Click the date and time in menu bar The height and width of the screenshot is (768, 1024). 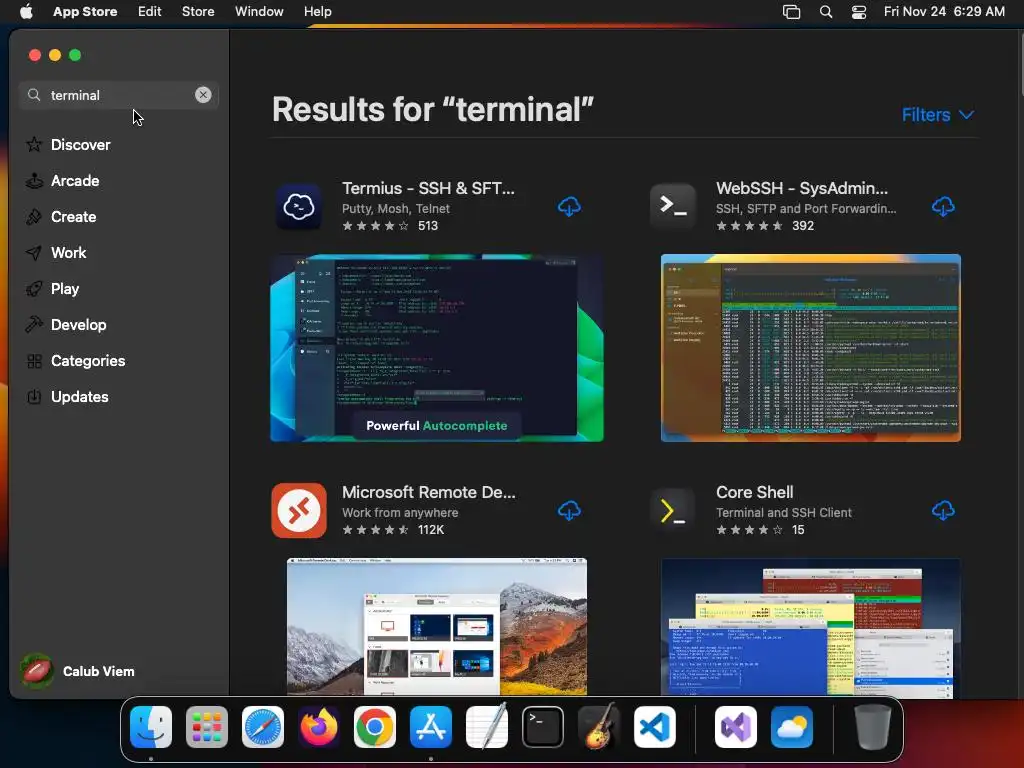pos(944,12)
